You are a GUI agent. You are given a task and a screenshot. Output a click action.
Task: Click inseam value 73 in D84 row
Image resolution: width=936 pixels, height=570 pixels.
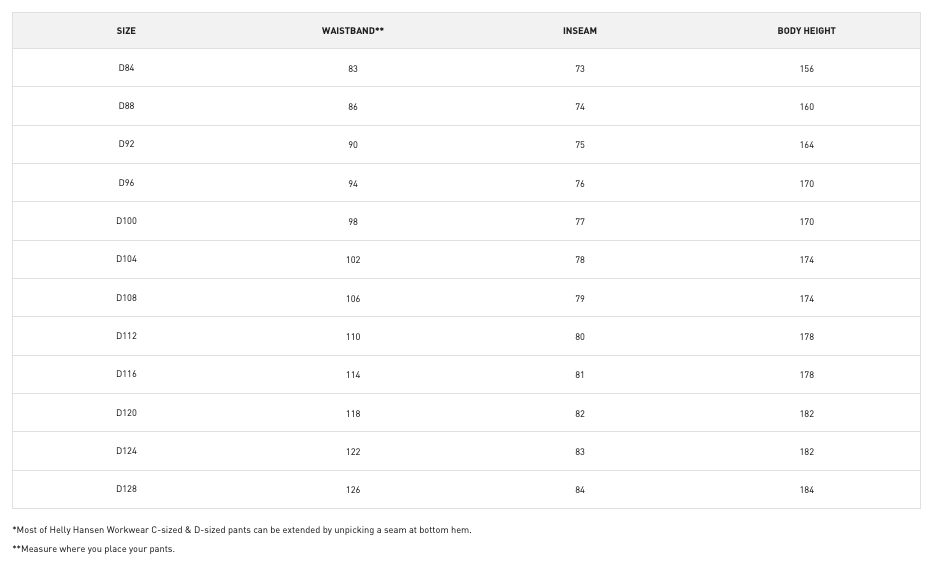coord(580,69)
